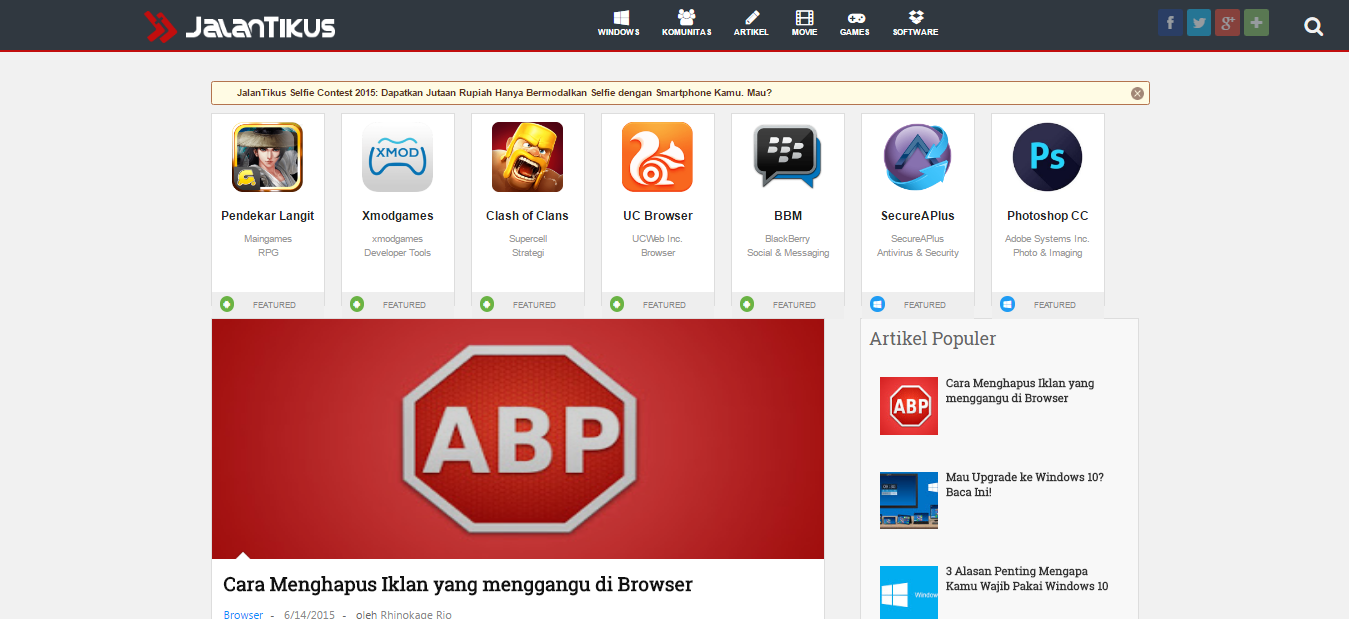
Task: Open the Artikel nav item
Action: (751, 24)
